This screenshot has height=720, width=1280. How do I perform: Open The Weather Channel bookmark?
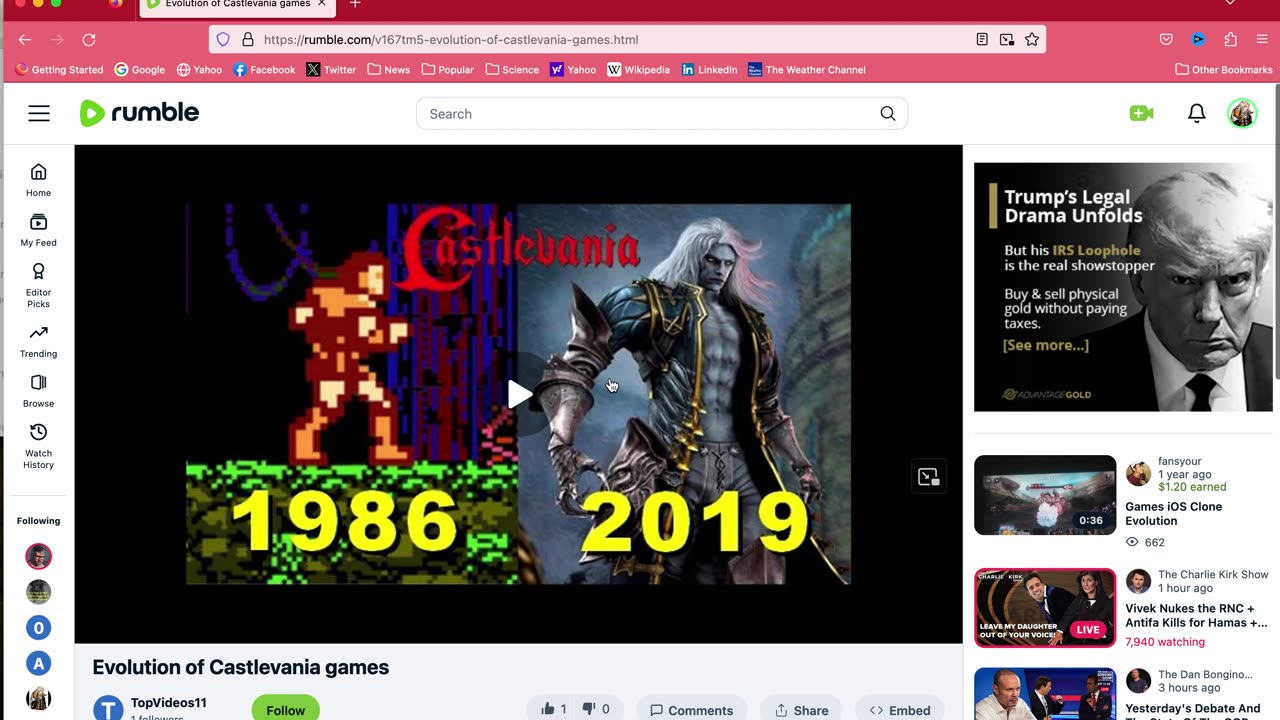(806, 70)
